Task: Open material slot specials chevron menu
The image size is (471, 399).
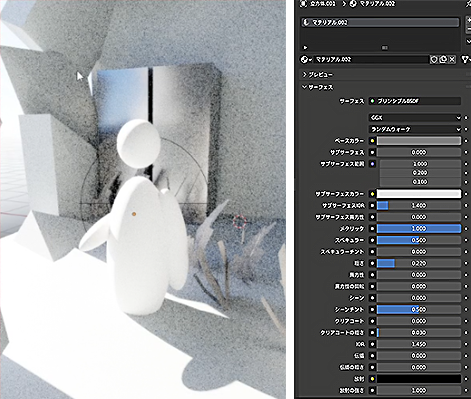Action: click(468, 42)
